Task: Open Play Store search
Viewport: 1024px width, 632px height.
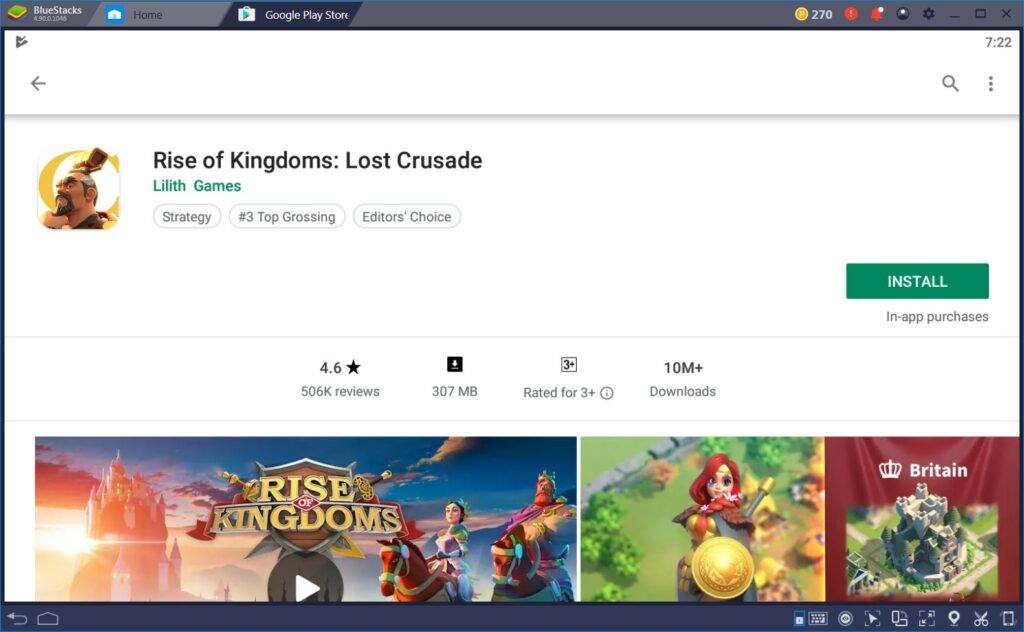Action: click(950, 84)
